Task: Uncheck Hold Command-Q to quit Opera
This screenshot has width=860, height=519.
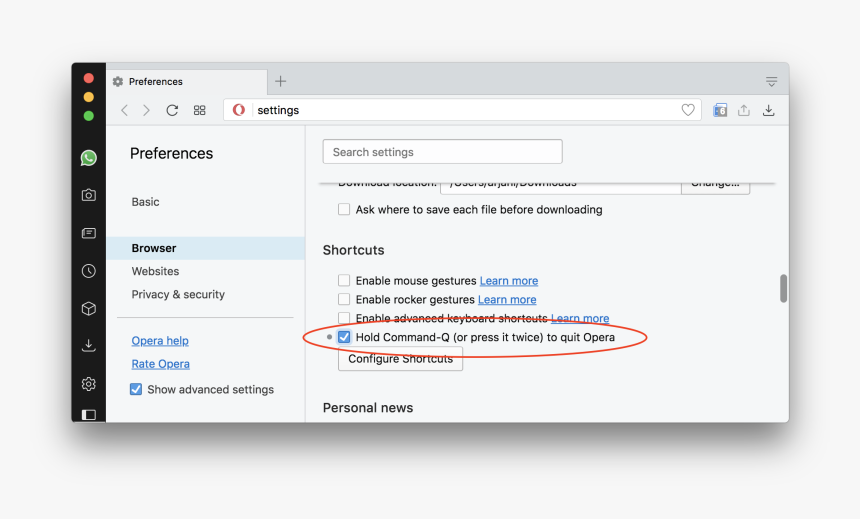Action: [344, 337]
